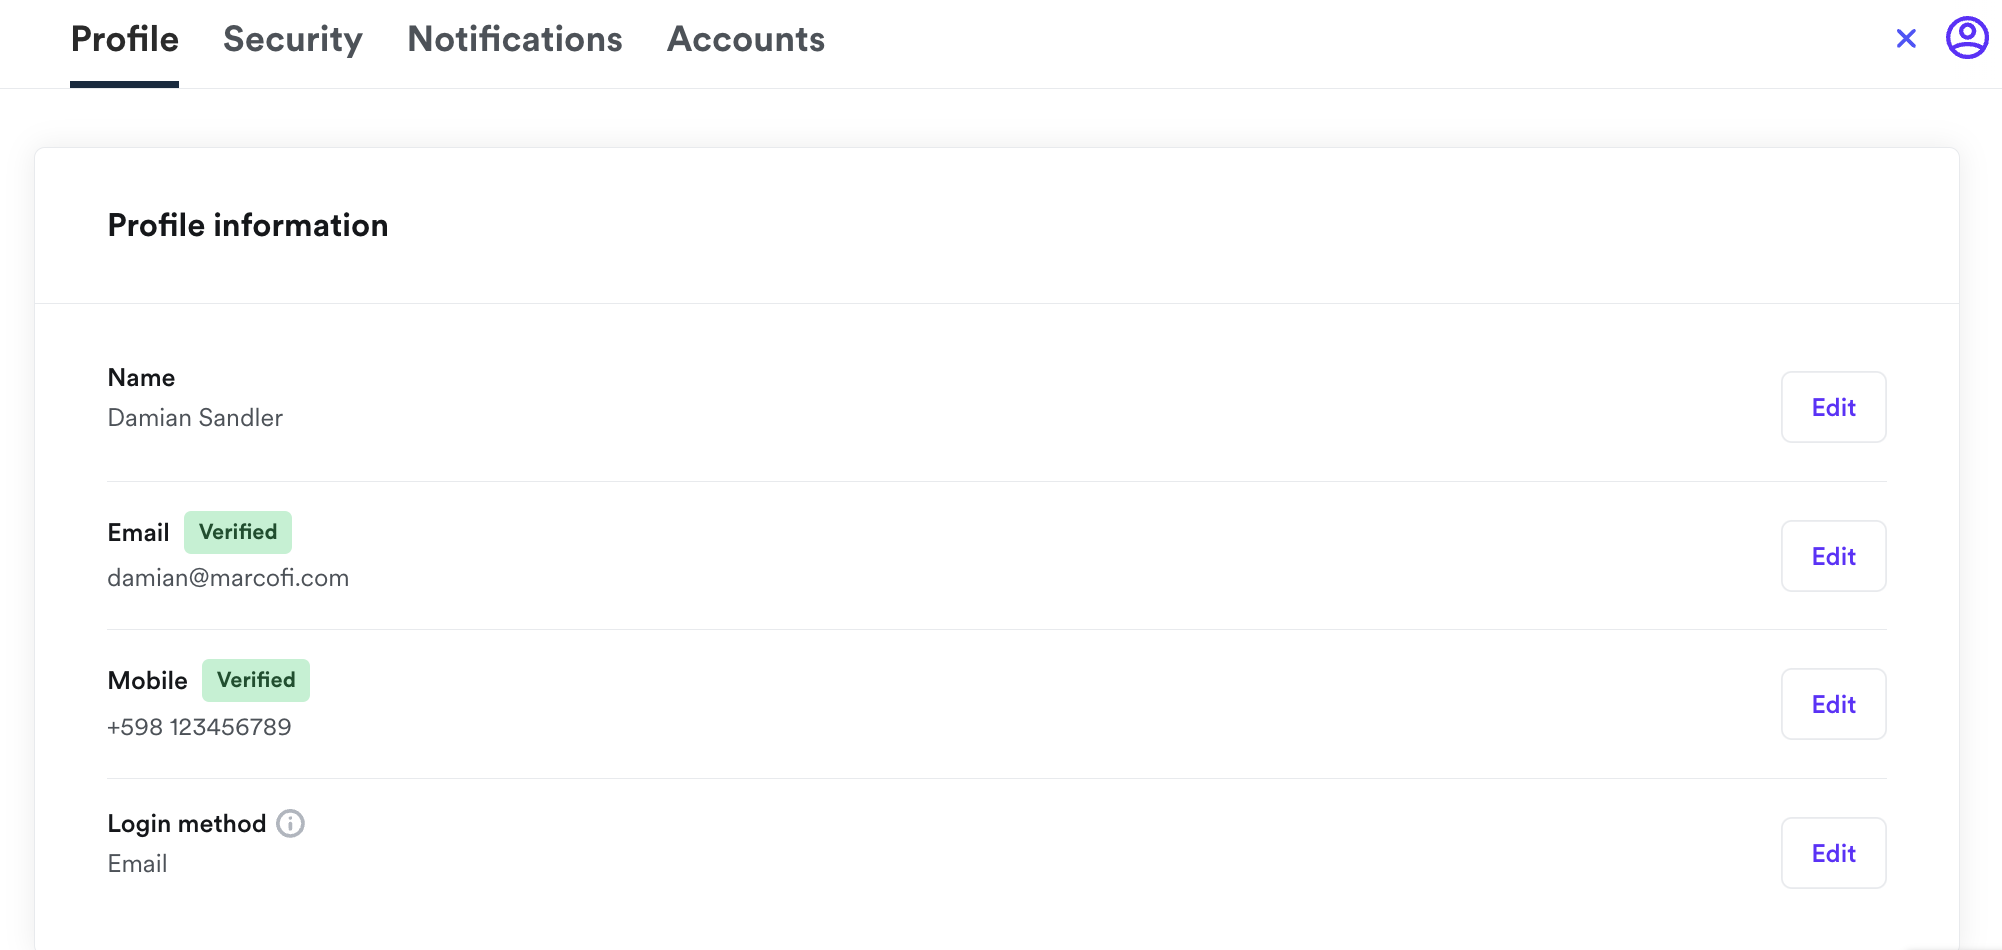Open the Security tab
The height and width of the screenshot is (950, 2002).
coord(293,40)
